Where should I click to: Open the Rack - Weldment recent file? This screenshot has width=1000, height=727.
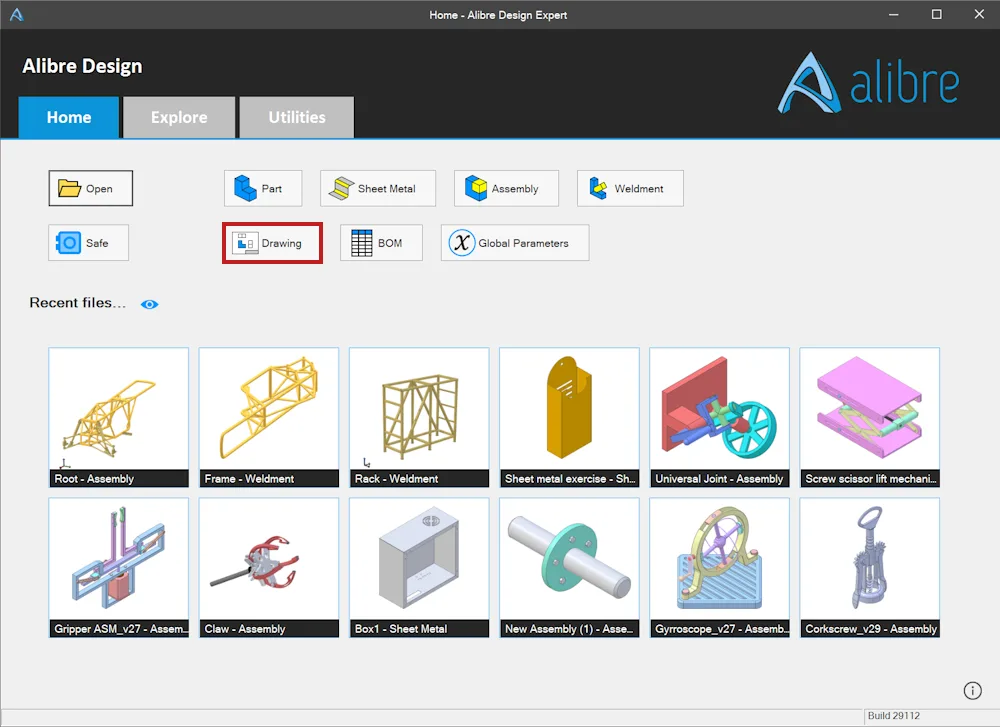click(x=419, y=418)
